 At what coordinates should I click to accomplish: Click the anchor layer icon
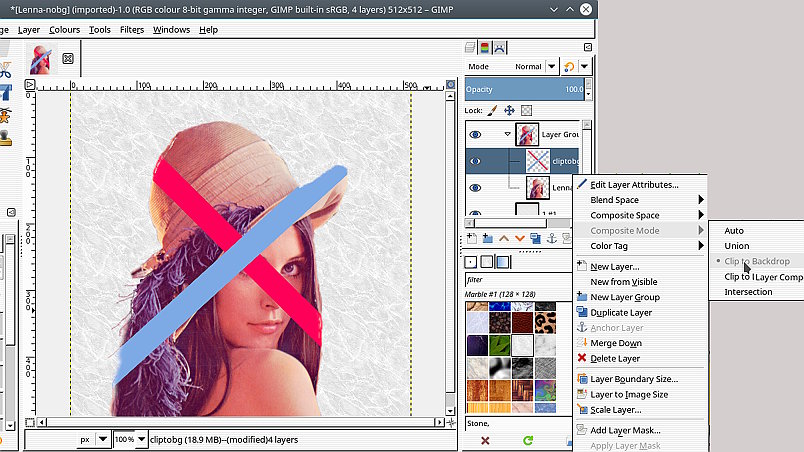click(x=551, y=238)
